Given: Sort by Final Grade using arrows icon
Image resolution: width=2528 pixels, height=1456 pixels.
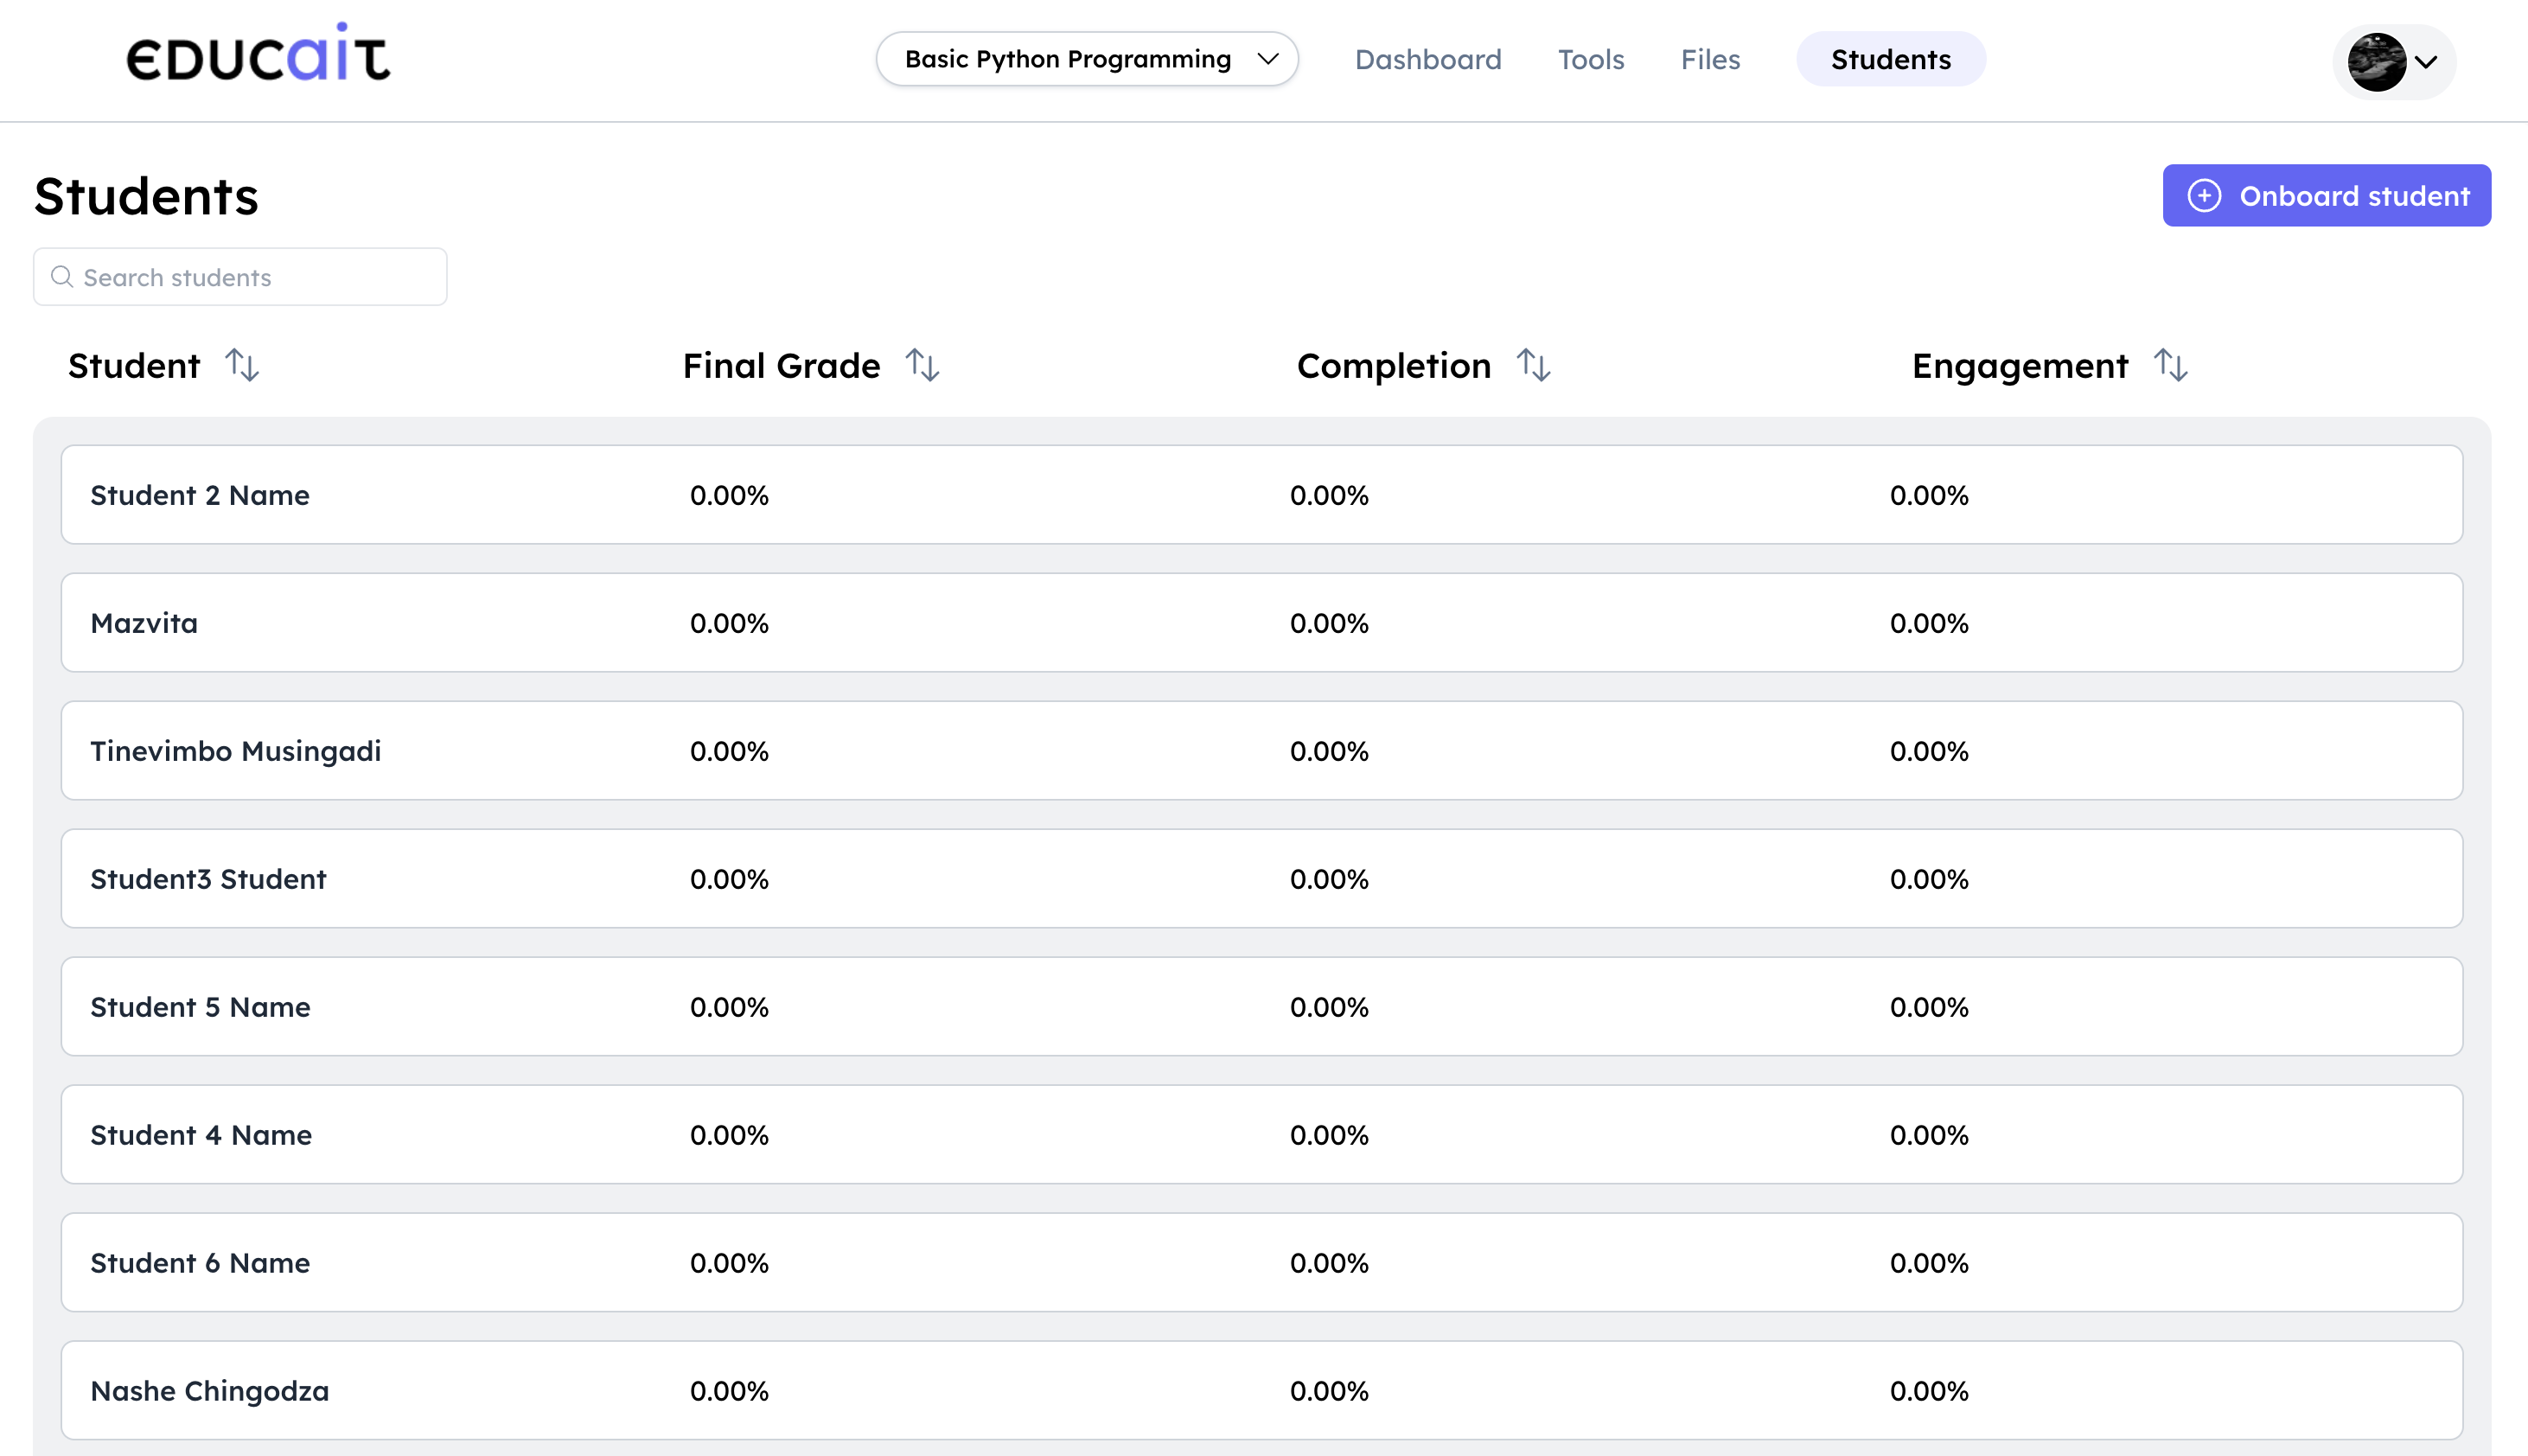Looking at the screenshot, I should 922,365.
